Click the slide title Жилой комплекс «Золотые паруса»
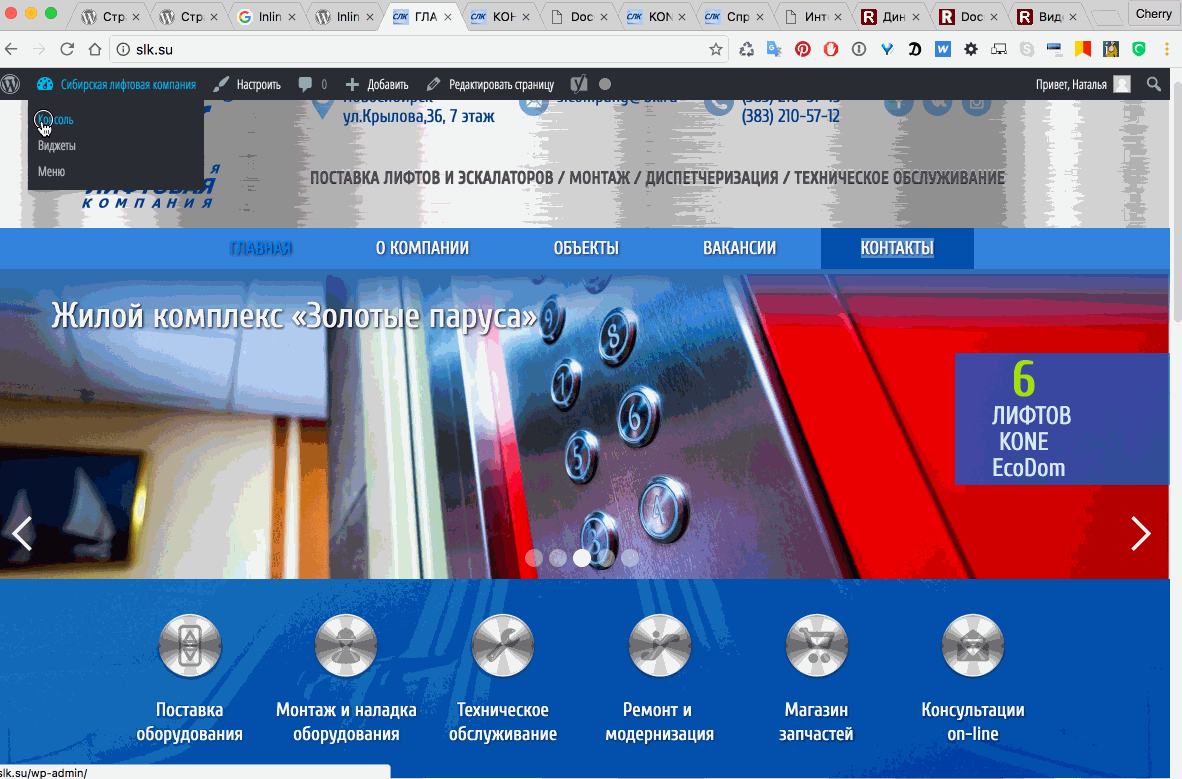This screenshot has height=779, width=1182. pyautogui.click(x=294, y=316)
